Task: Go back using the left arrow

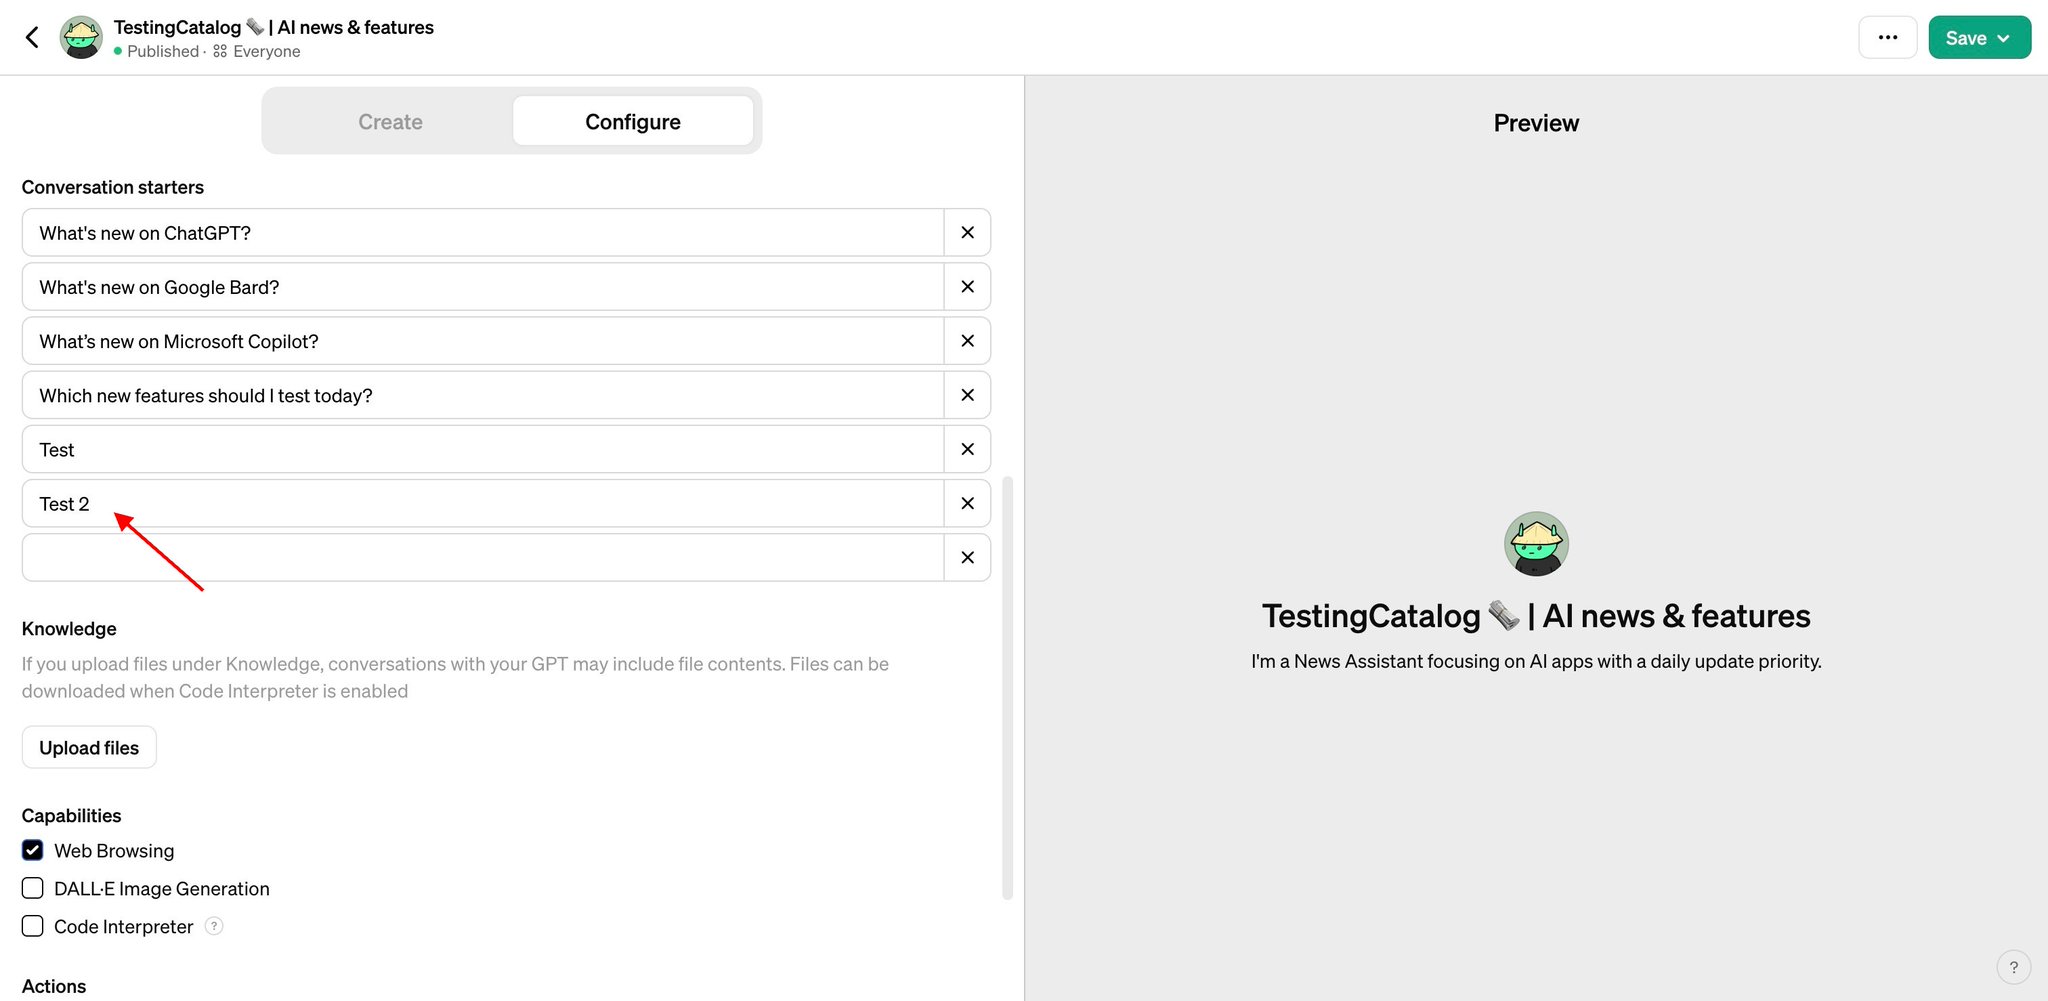Action: click(x=32, y=38)
